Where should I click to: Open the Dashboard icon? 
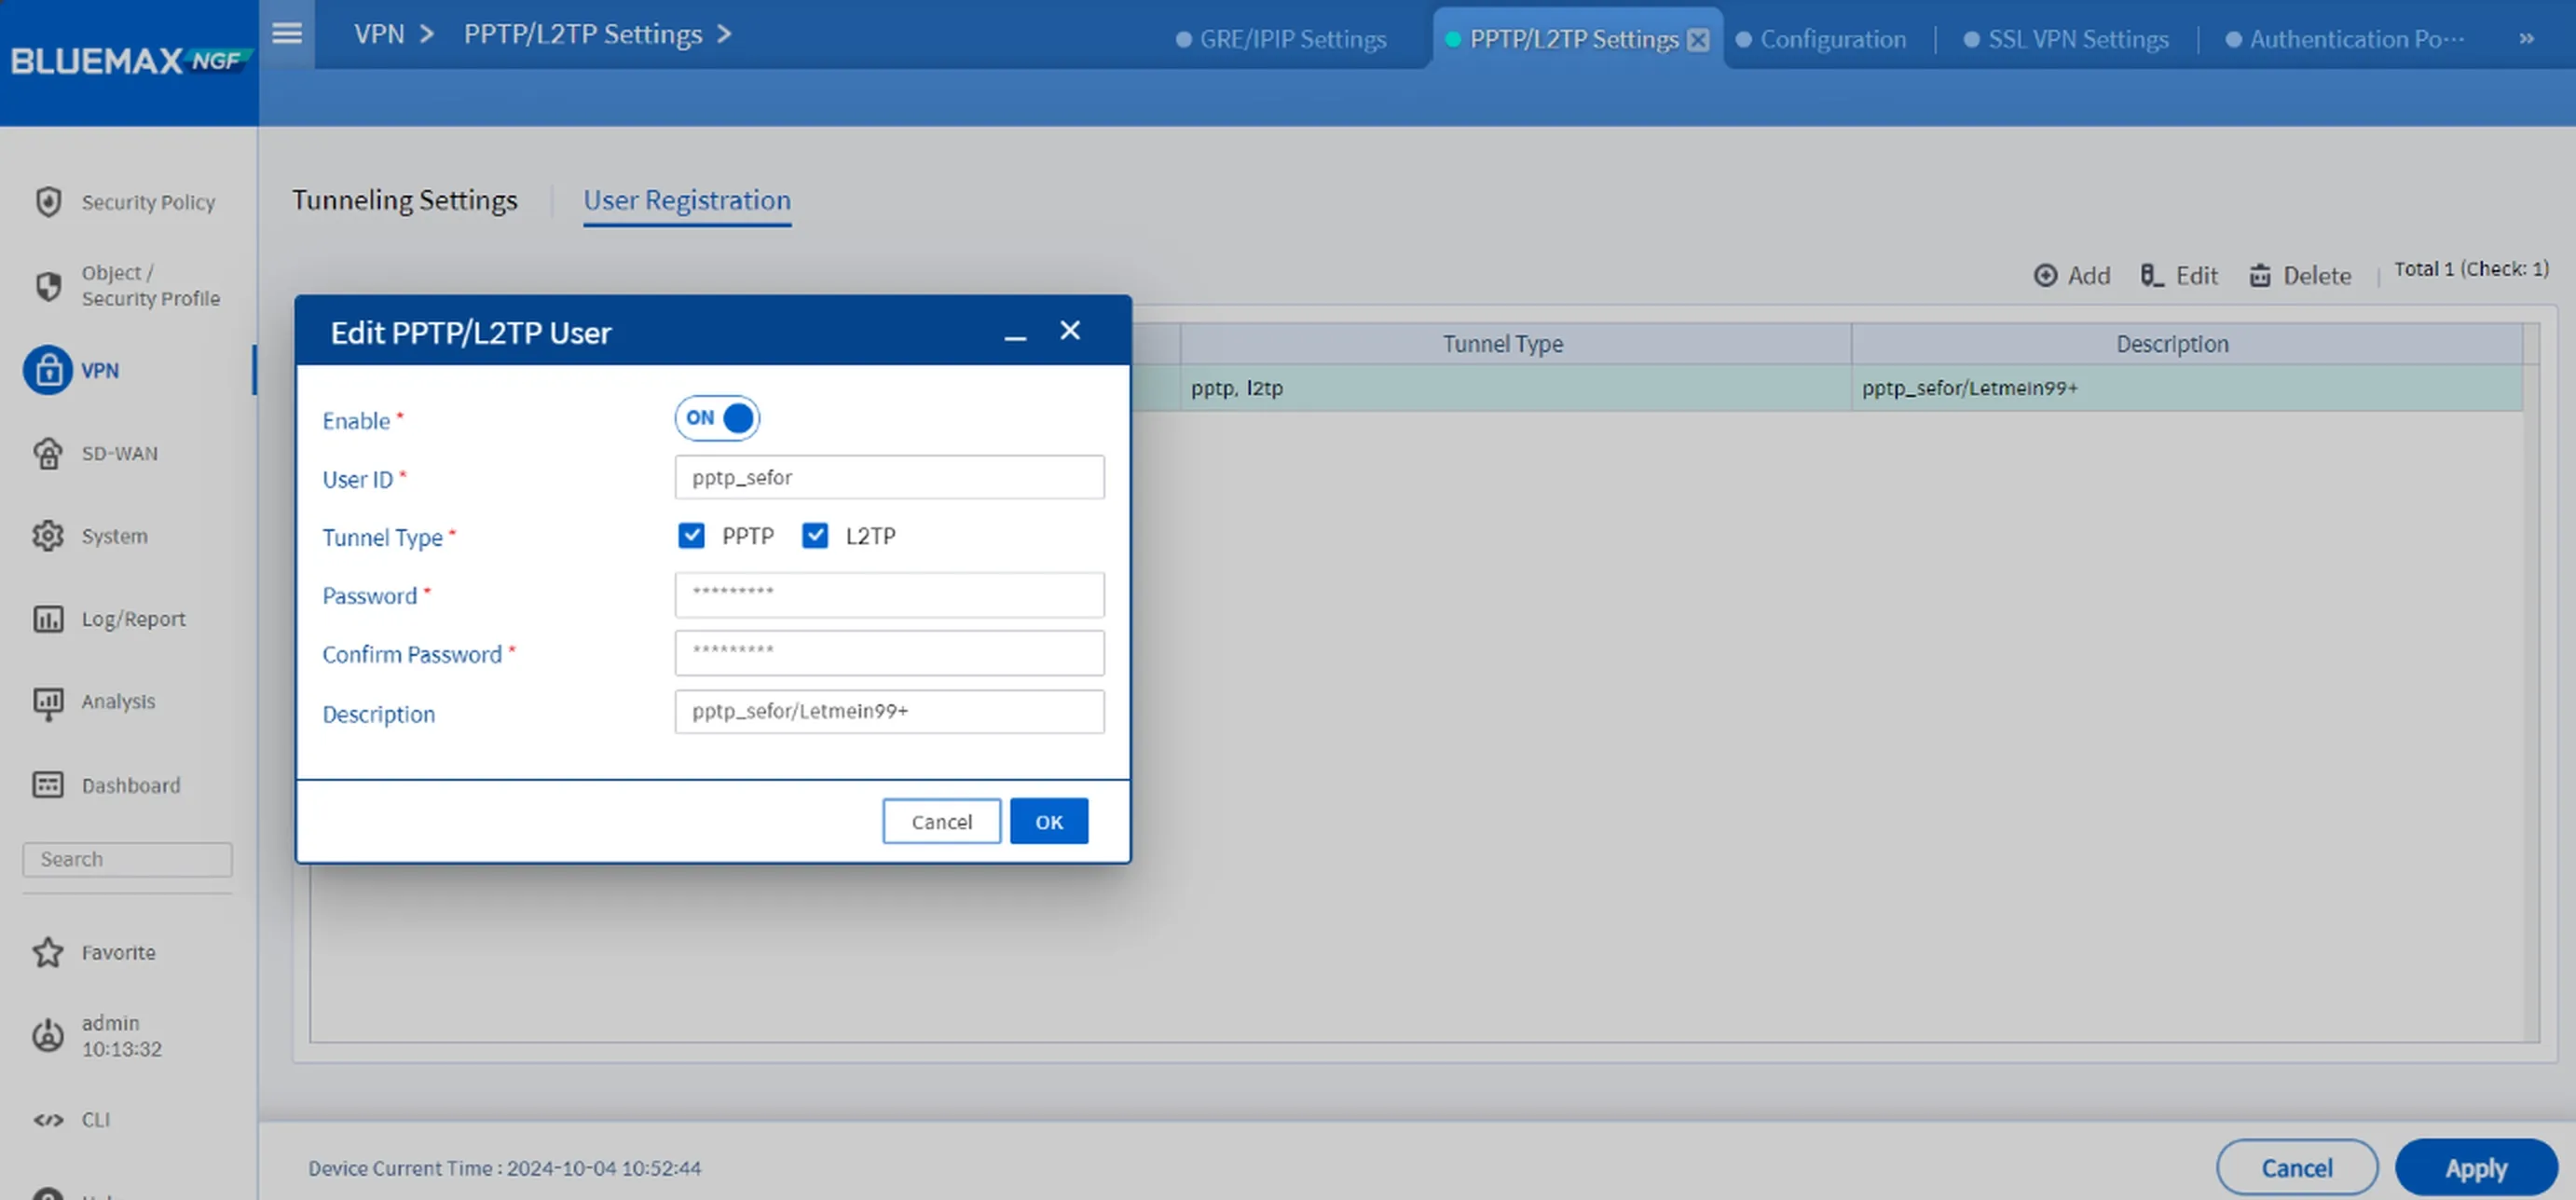tap(48, 785)
